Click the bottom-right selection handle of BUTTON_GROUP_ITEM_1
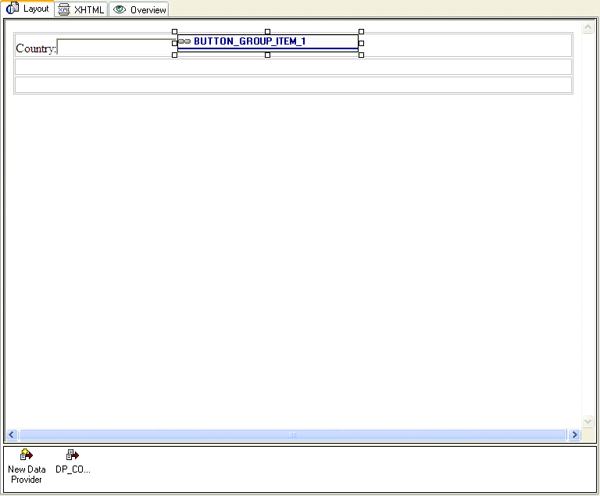The image size is (600, 496). pyautogui.click(x=361, y=55)
